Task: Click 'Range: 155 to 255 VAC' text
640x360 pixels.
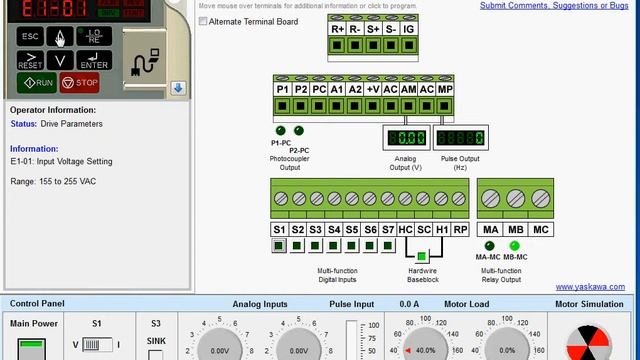Action: click(x=53, y=182)
